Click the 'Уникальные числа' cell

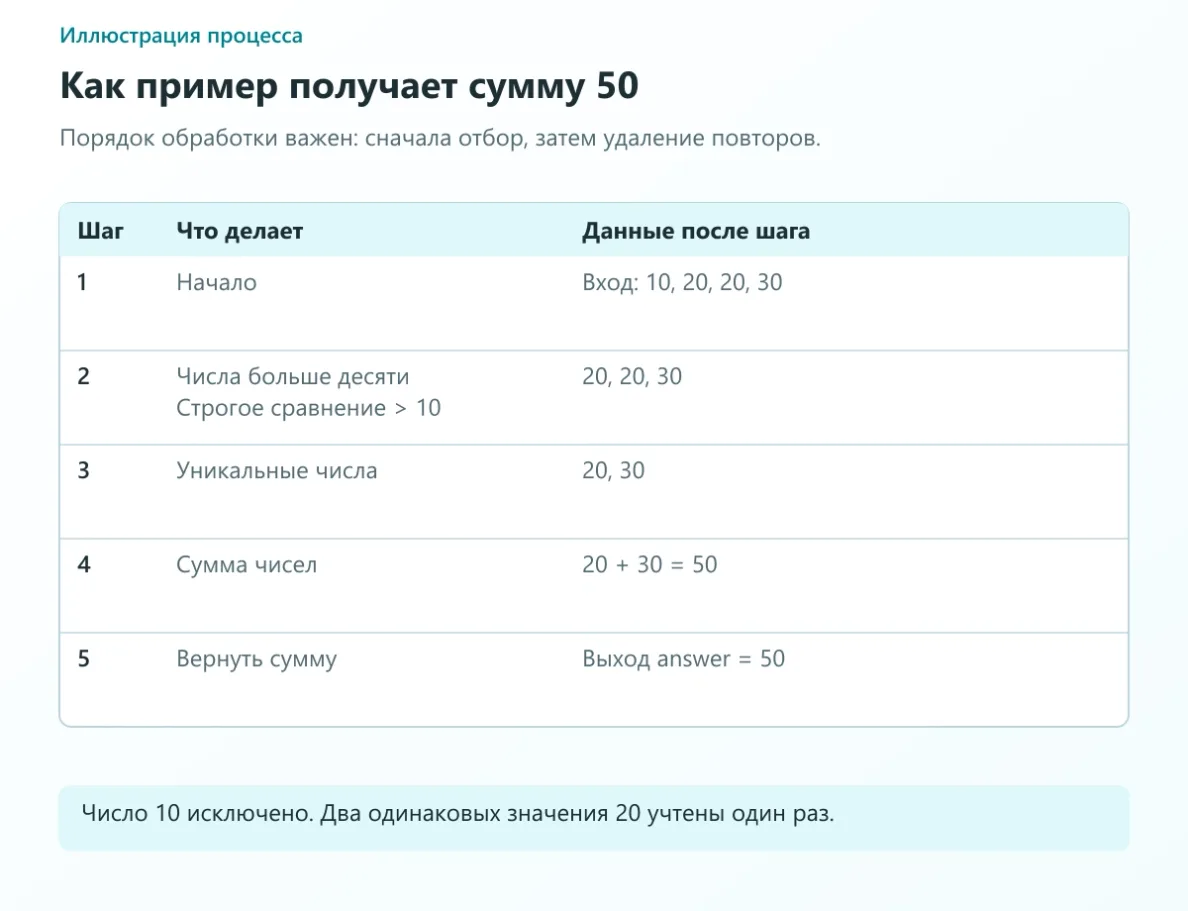[x=277, y=471]
